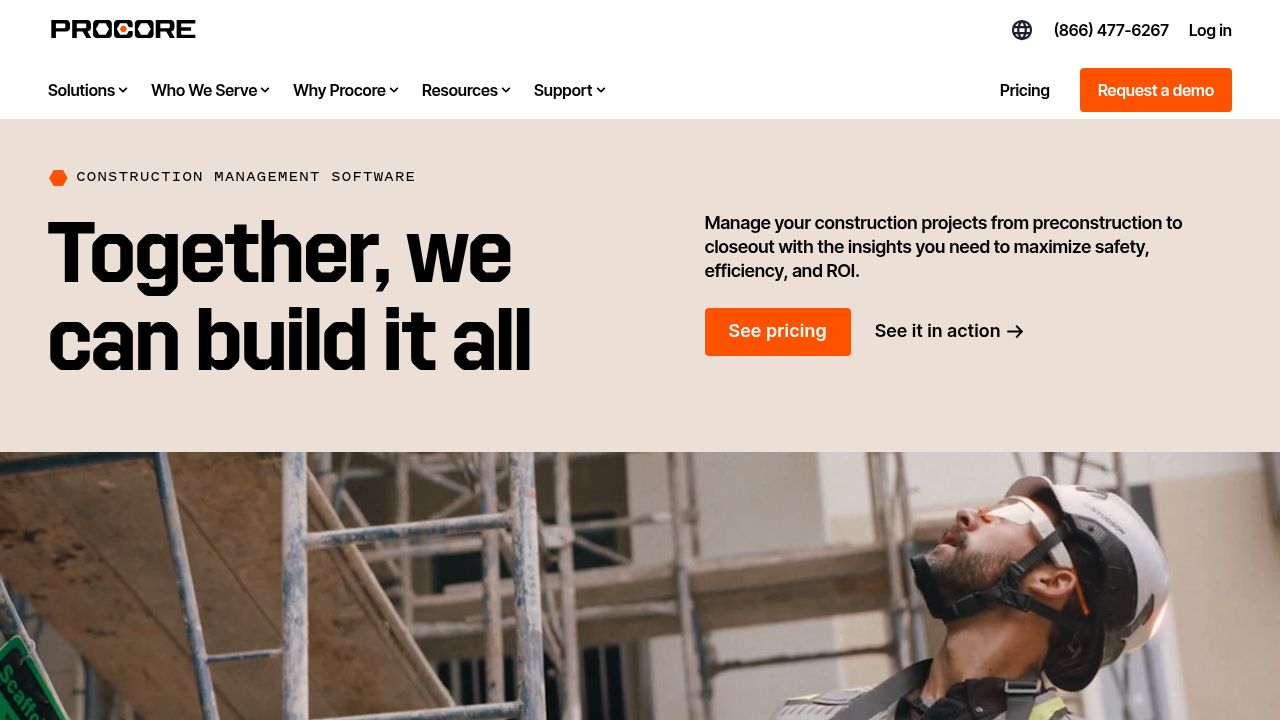Viewport: 1280px width, 720px height.
Task: Click the orange hexagon icon beside Construction Management Software
Action: click(58, 178)
